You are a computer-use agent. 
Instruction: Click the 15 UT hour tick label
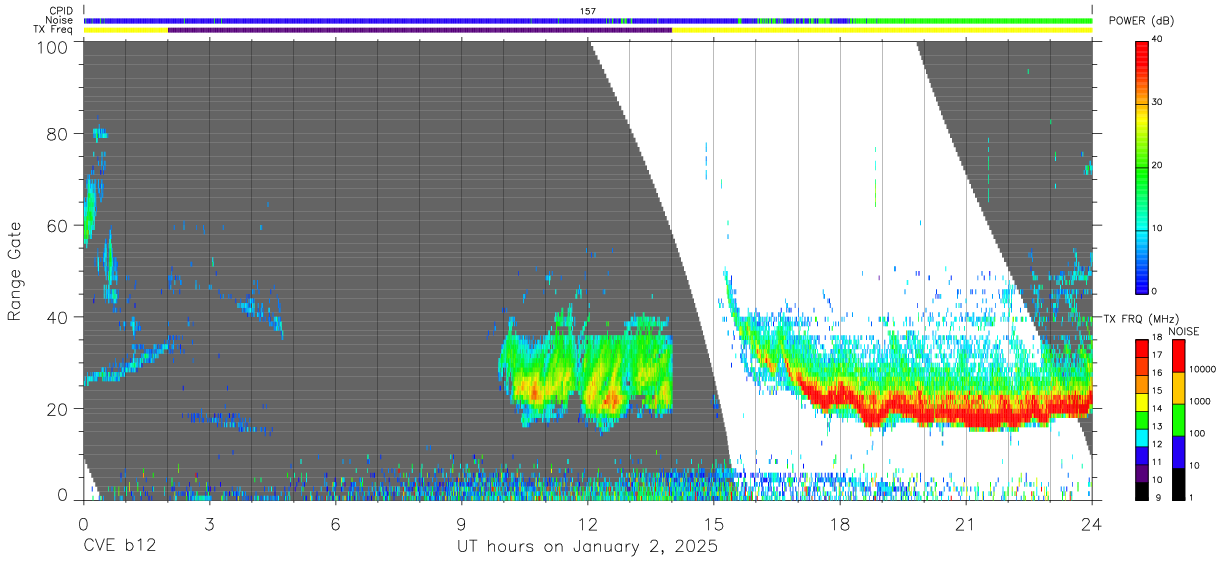713,523
